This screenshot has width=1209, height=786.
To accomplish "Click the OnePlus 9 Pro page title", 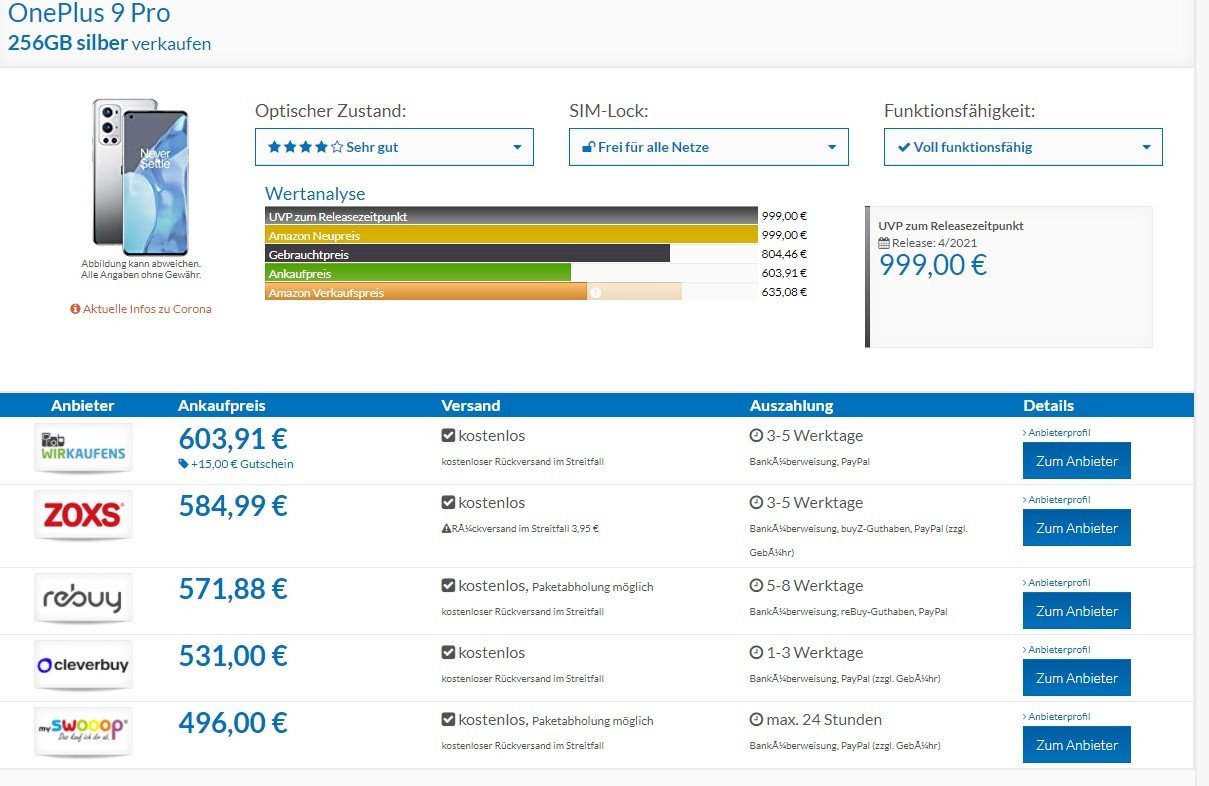I will click(89, 13).
